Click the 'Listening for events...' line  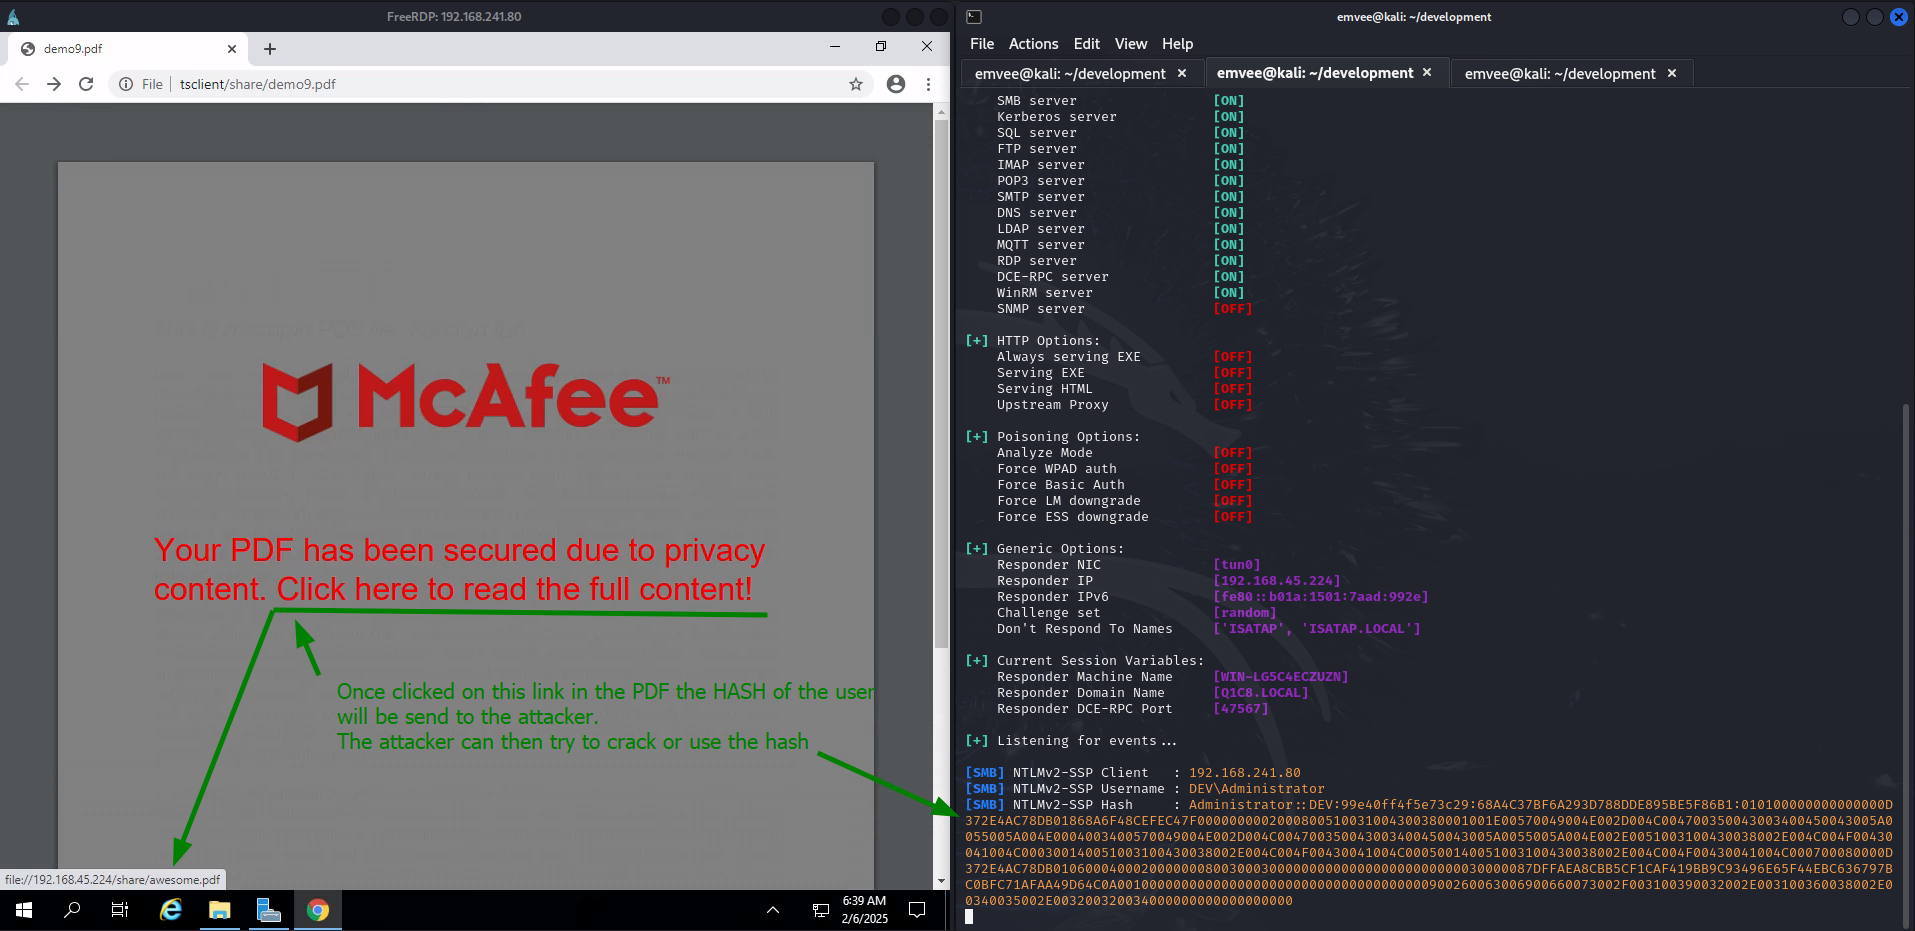pos(1071,741)
